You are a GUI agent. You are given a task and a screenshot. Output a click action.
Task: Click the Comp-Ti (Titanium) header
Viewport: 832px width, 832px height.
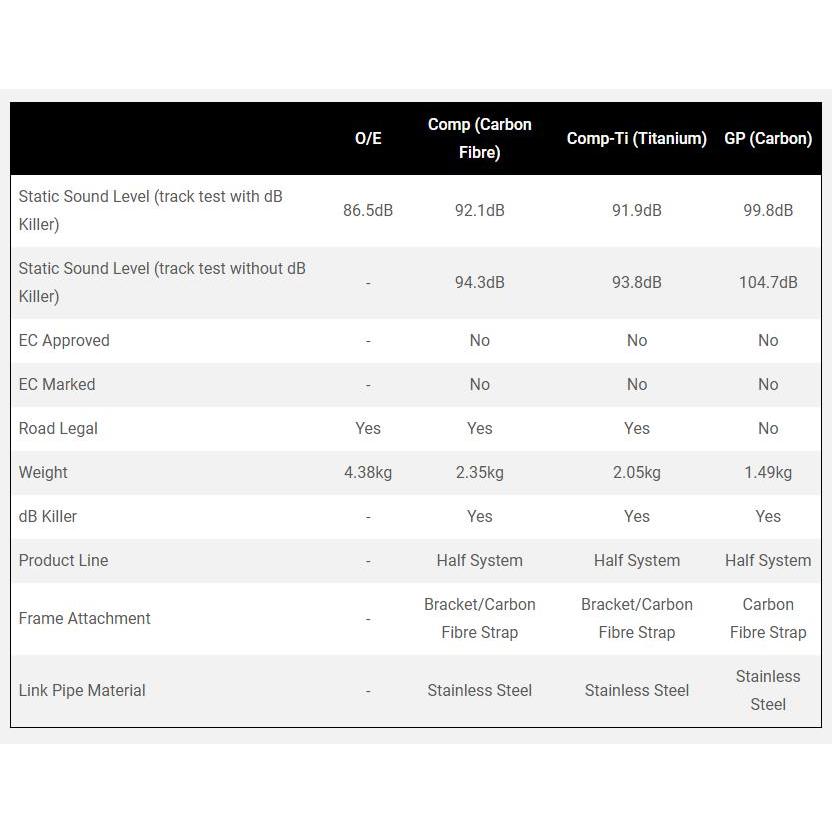(636, 138)
